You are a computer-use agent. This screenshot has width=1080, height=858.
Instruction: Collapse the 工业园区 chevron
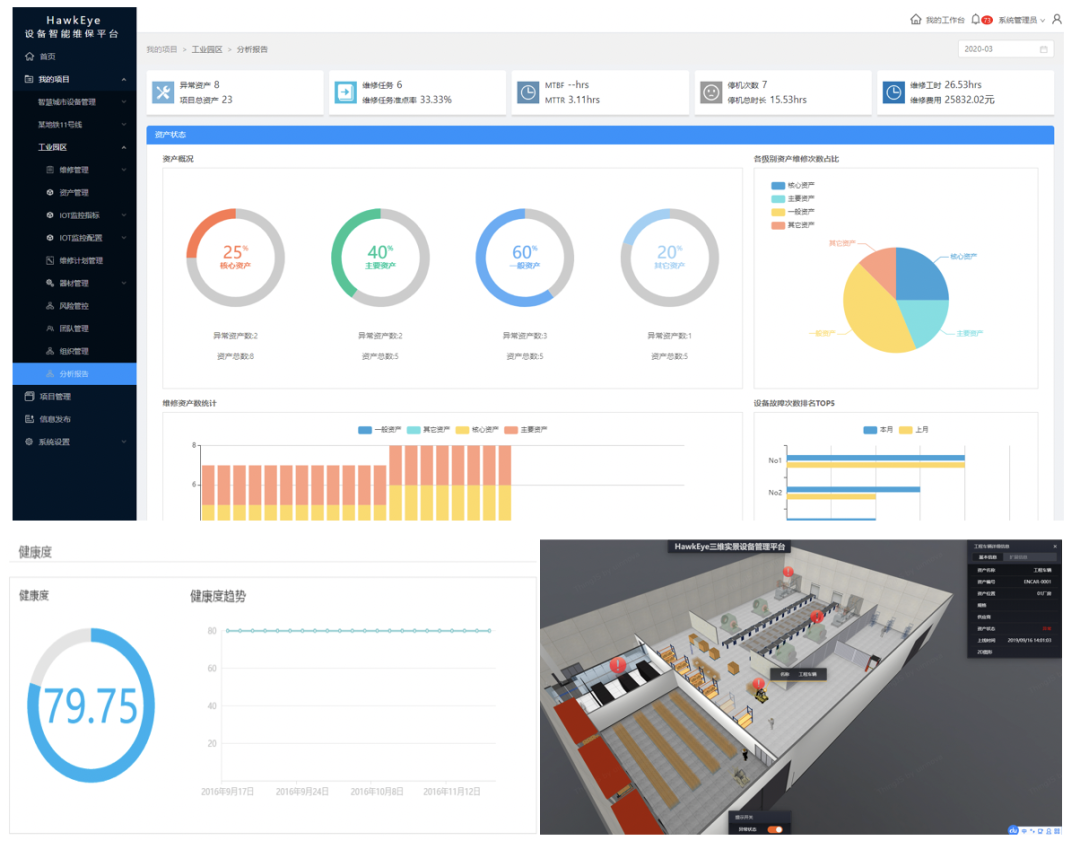click(124, 147)
